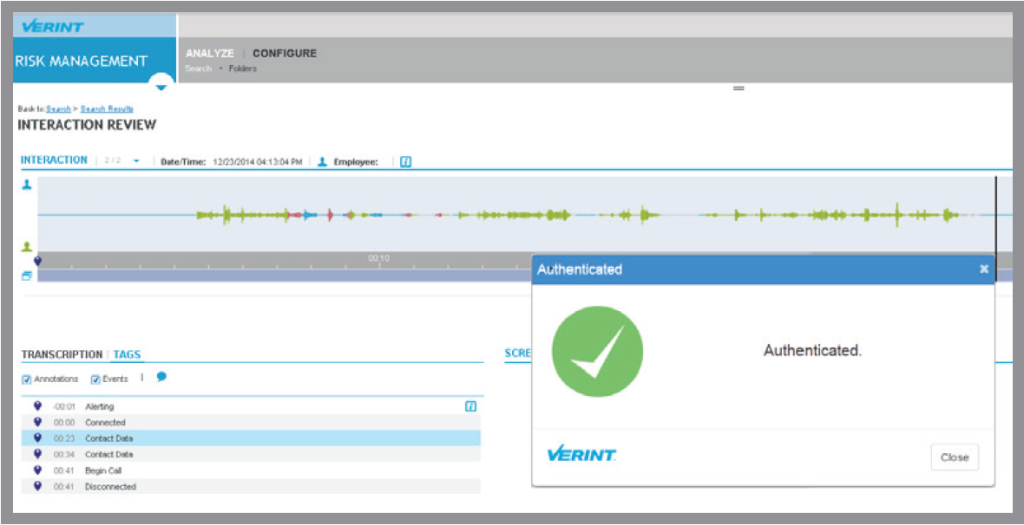Click the marker icon for Alerting

pyautogui.click(x=38, y=406)
